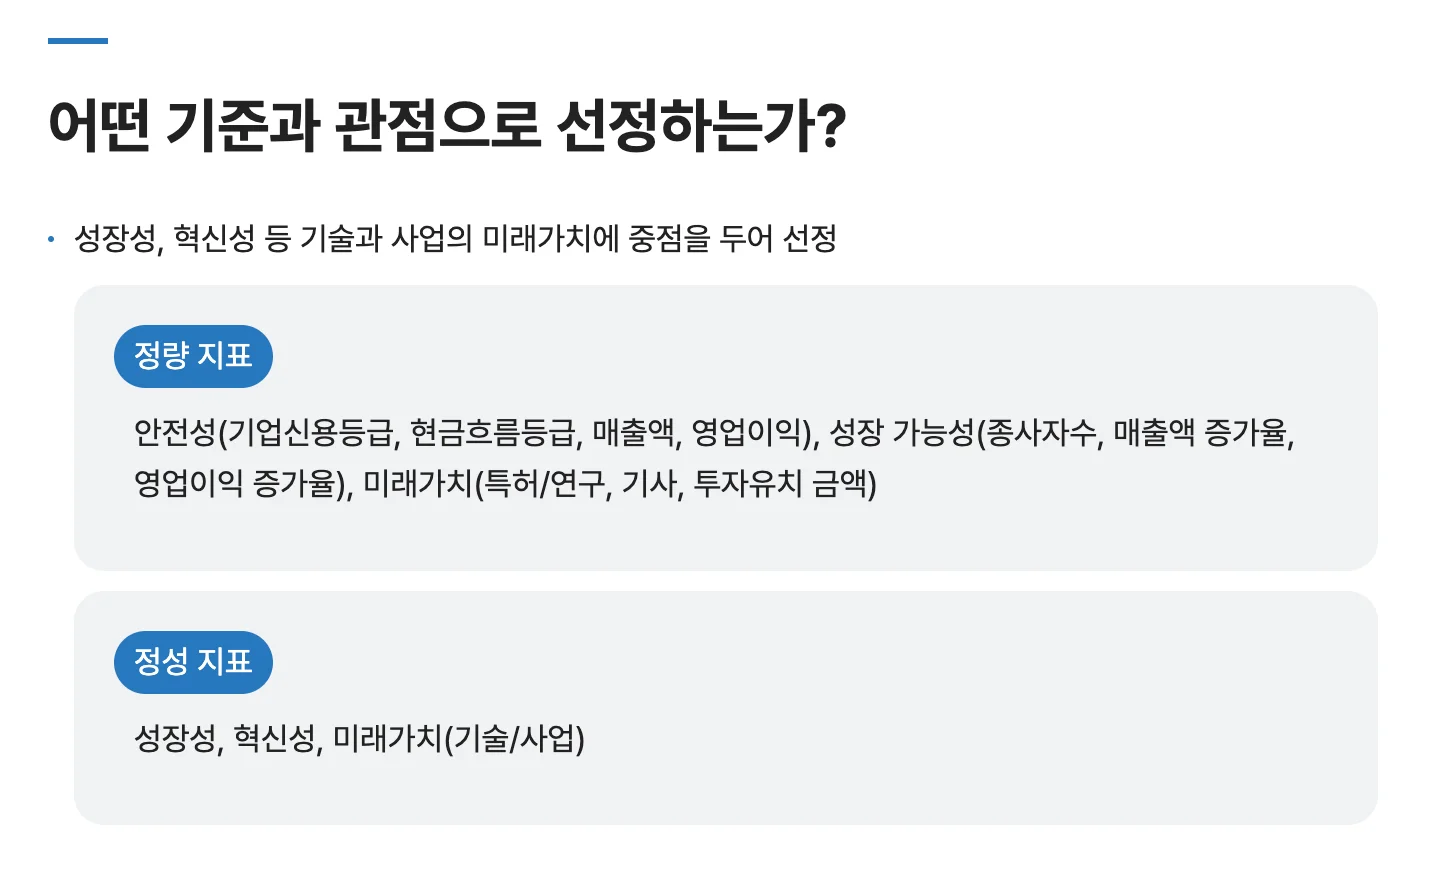Image resolution: width=1440 pixels, height=872 pixels.
Task: Click the blue "정량 지표" badge
Action: pyautogui.click(x=193, y=356)
